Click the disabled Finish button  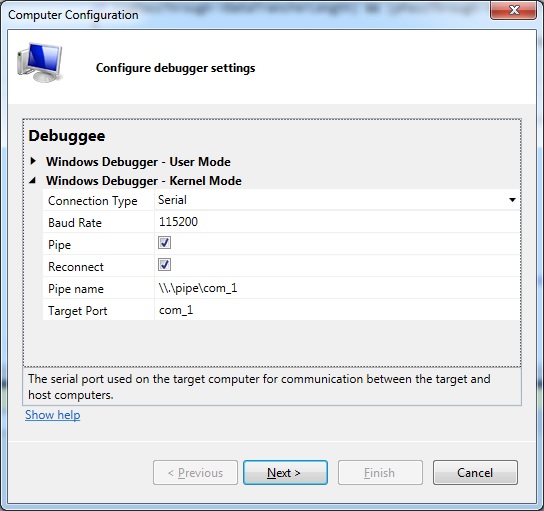pos(380,472)
